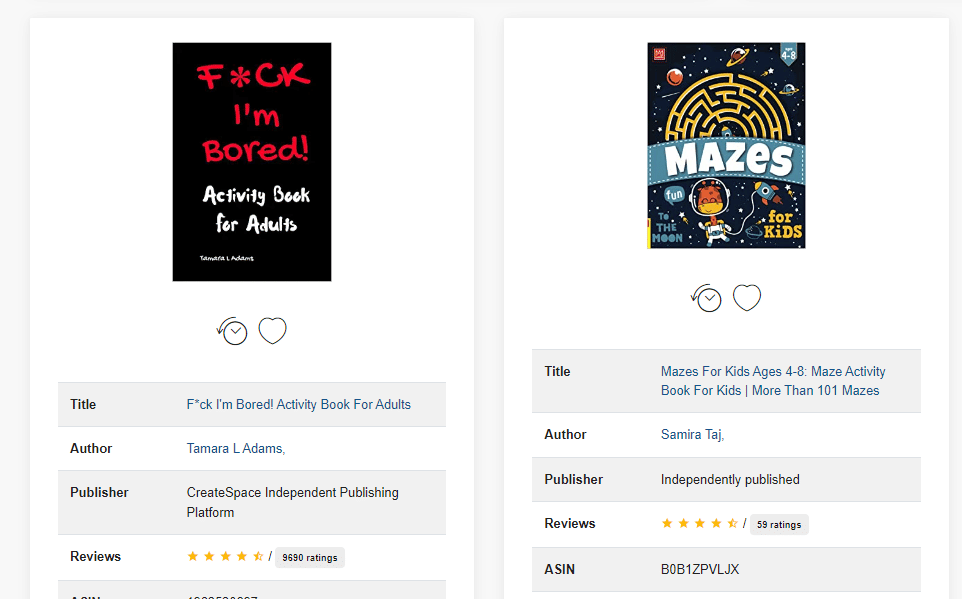Open the F*ck I'm Bored book cover image
Viewport: 962px width, 599px height.
(252, 162)
